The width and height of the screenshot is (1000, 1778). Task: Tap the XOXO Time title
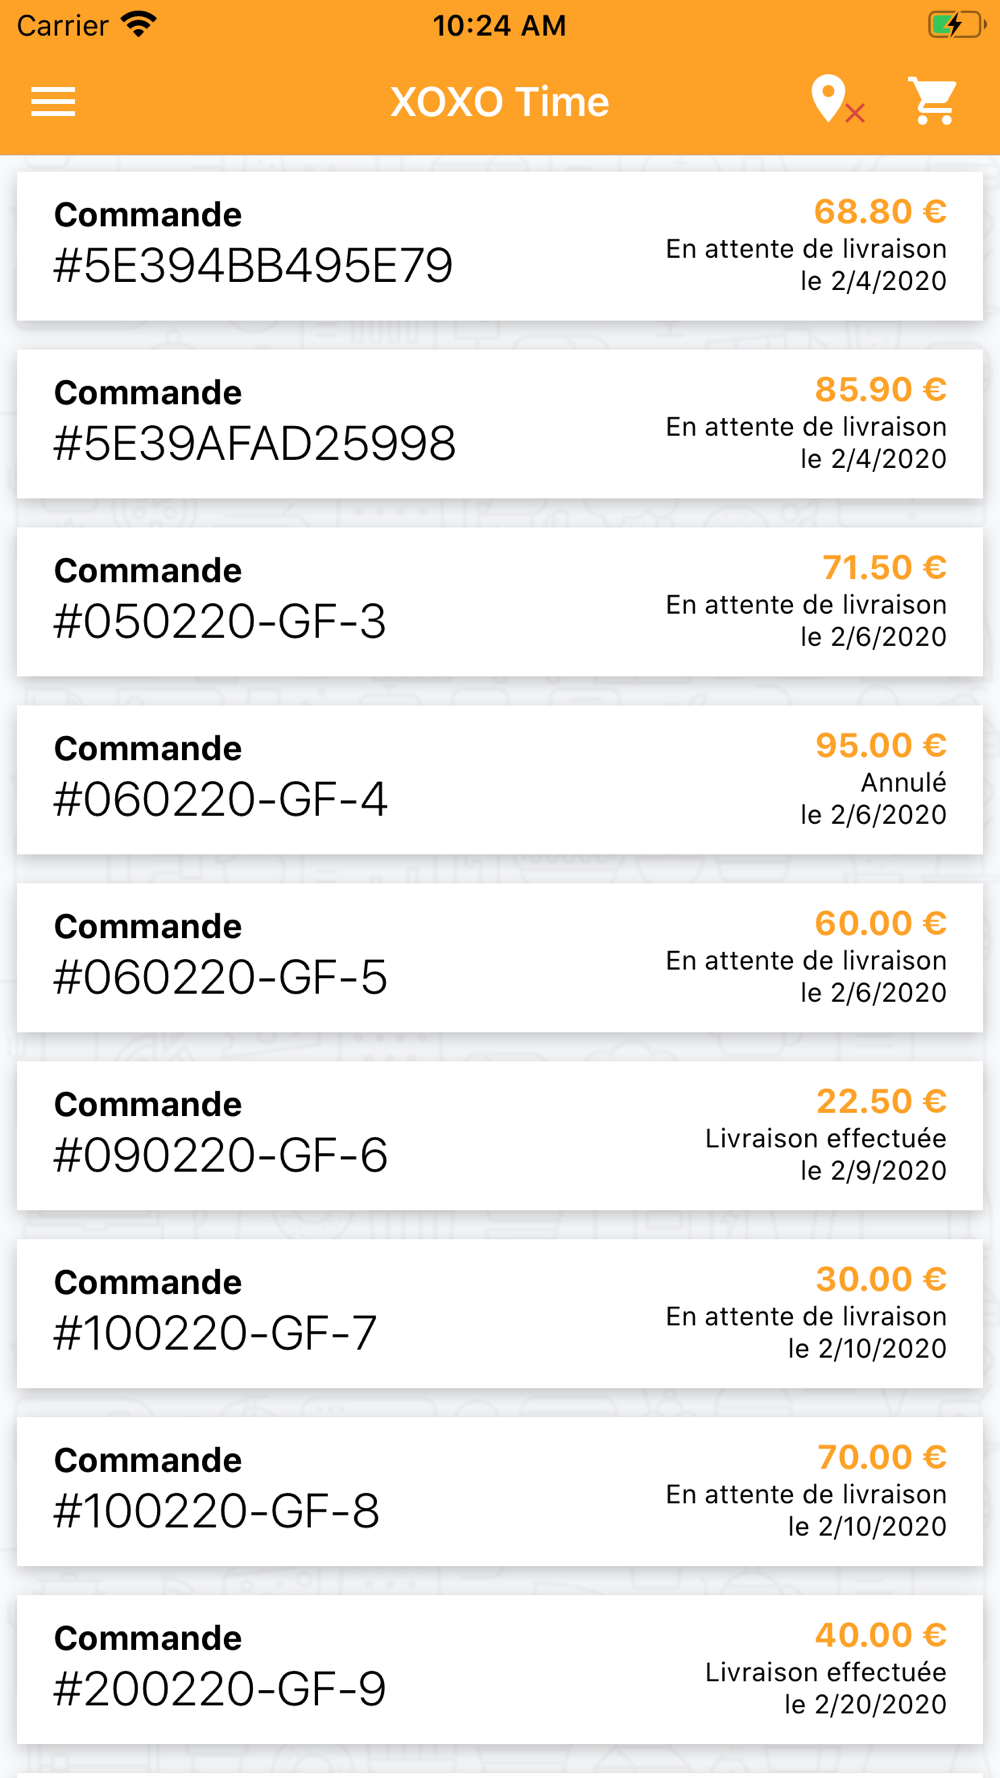point(499,102)
